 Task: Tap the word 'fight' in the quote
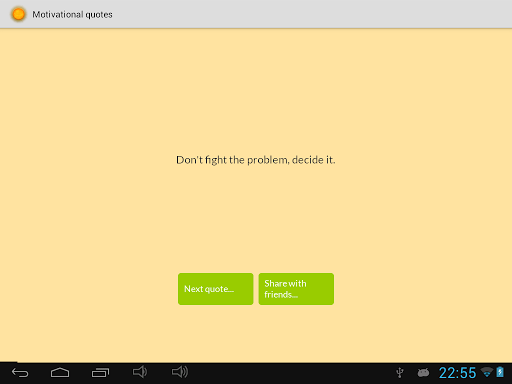click(x=216, y=160)
